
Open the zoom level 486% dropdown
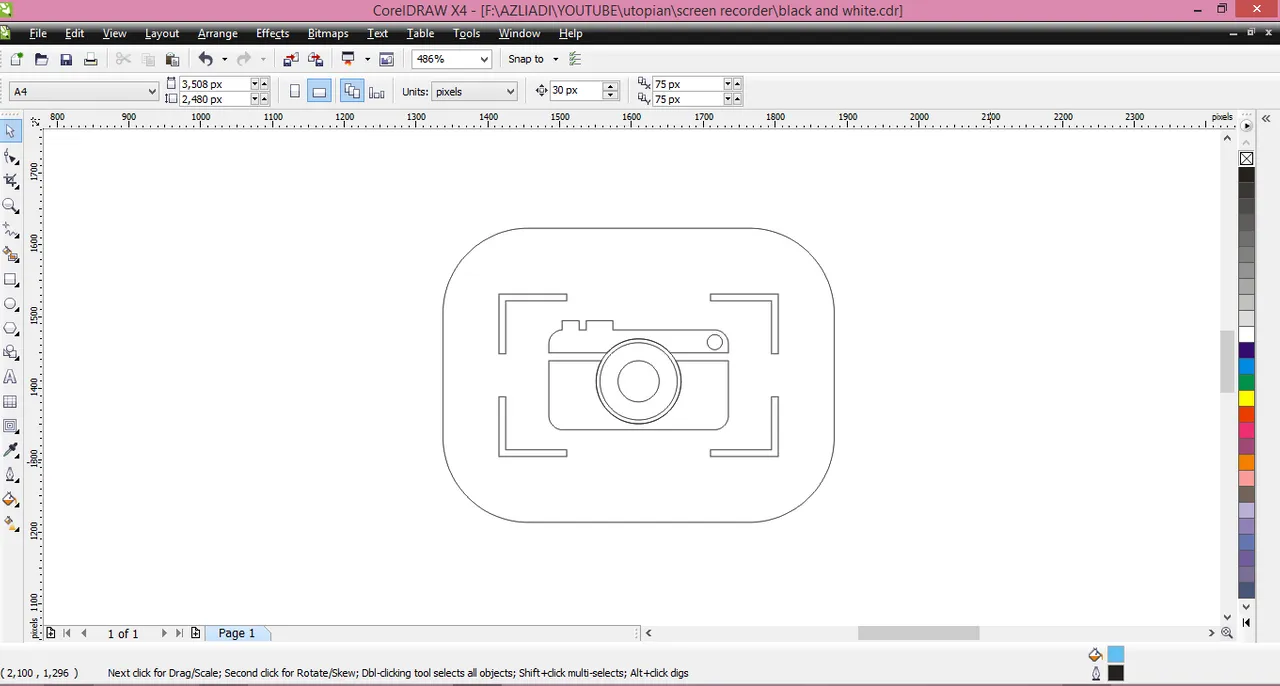coord(484,59)
